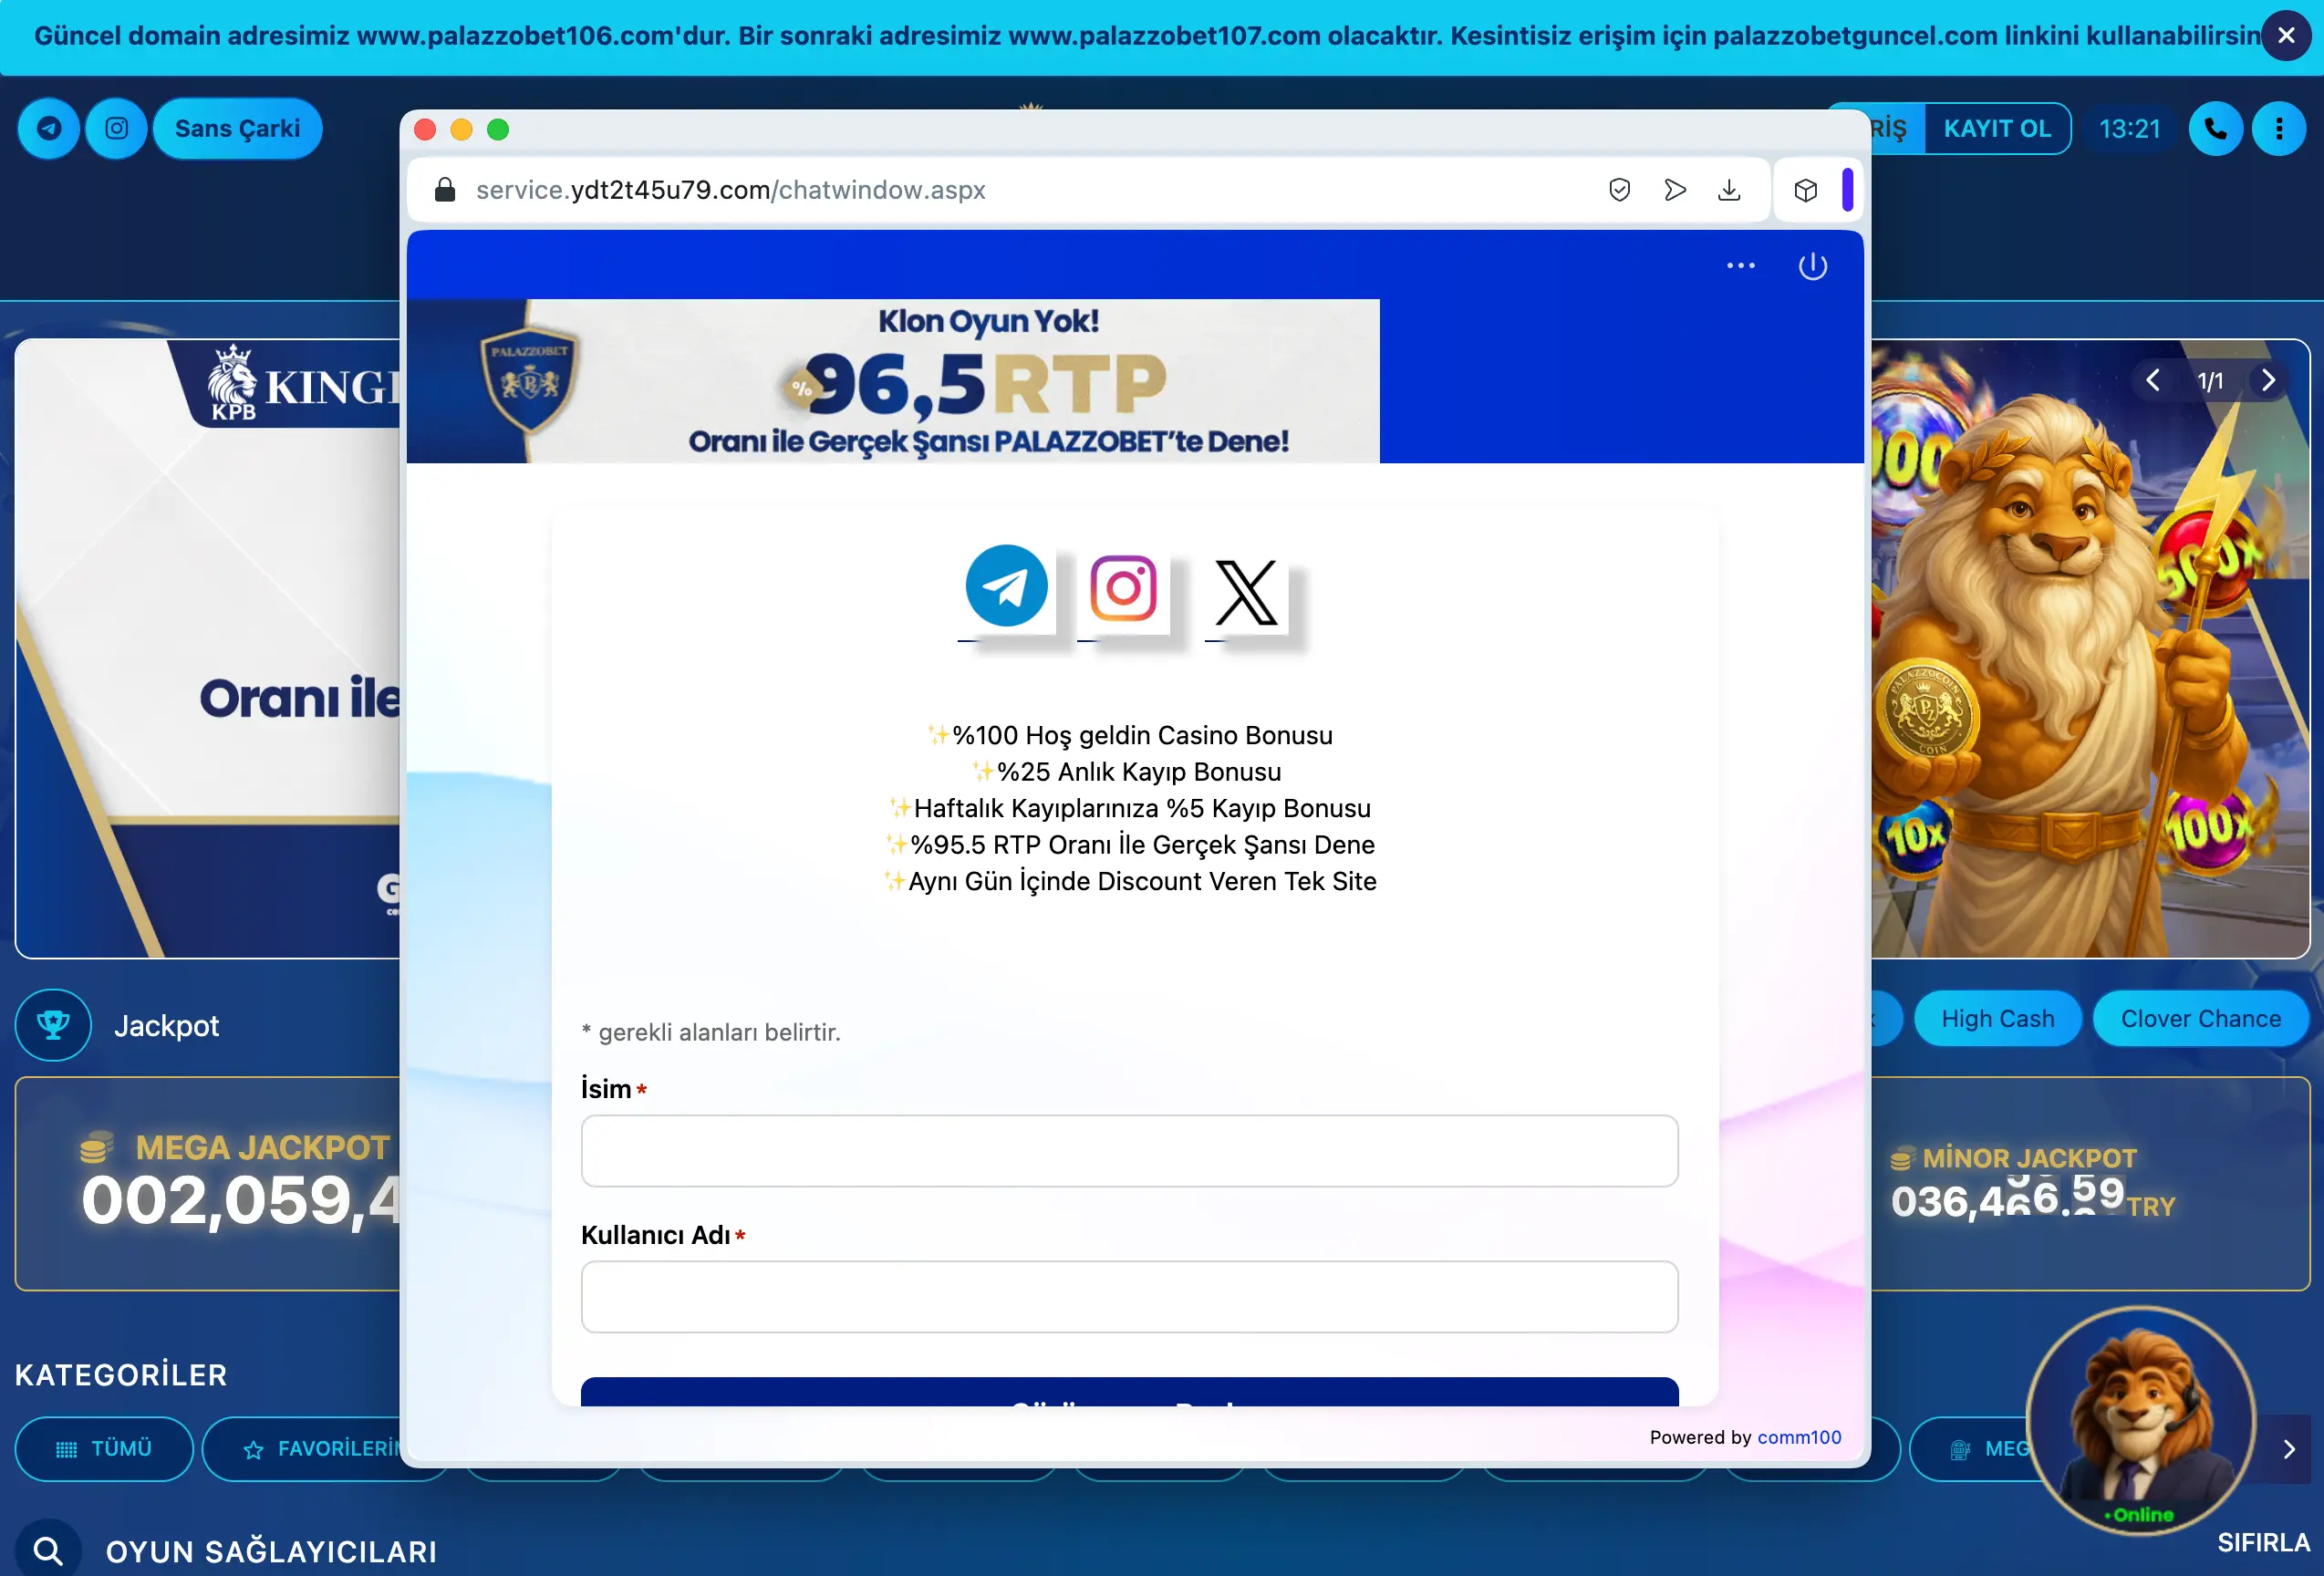
Task: Click the Kullanıcı Adı input field
Action: [x=1129, y=1297]
